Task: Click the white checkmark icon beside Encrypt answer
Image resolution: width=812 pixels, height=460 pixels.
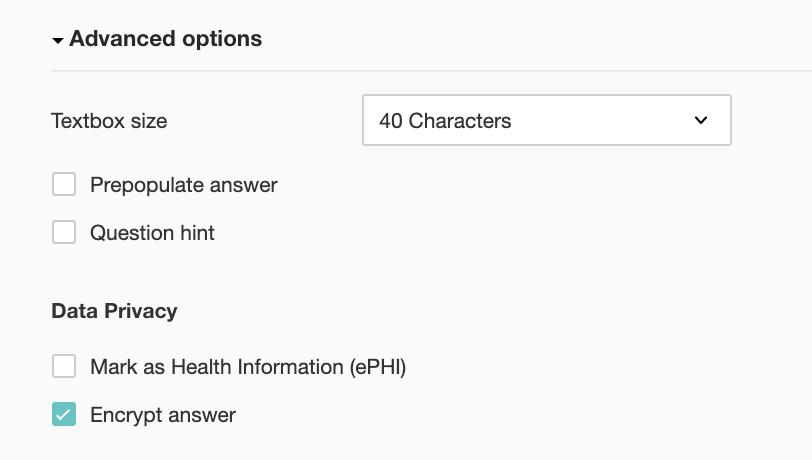Action: point(64,415)
